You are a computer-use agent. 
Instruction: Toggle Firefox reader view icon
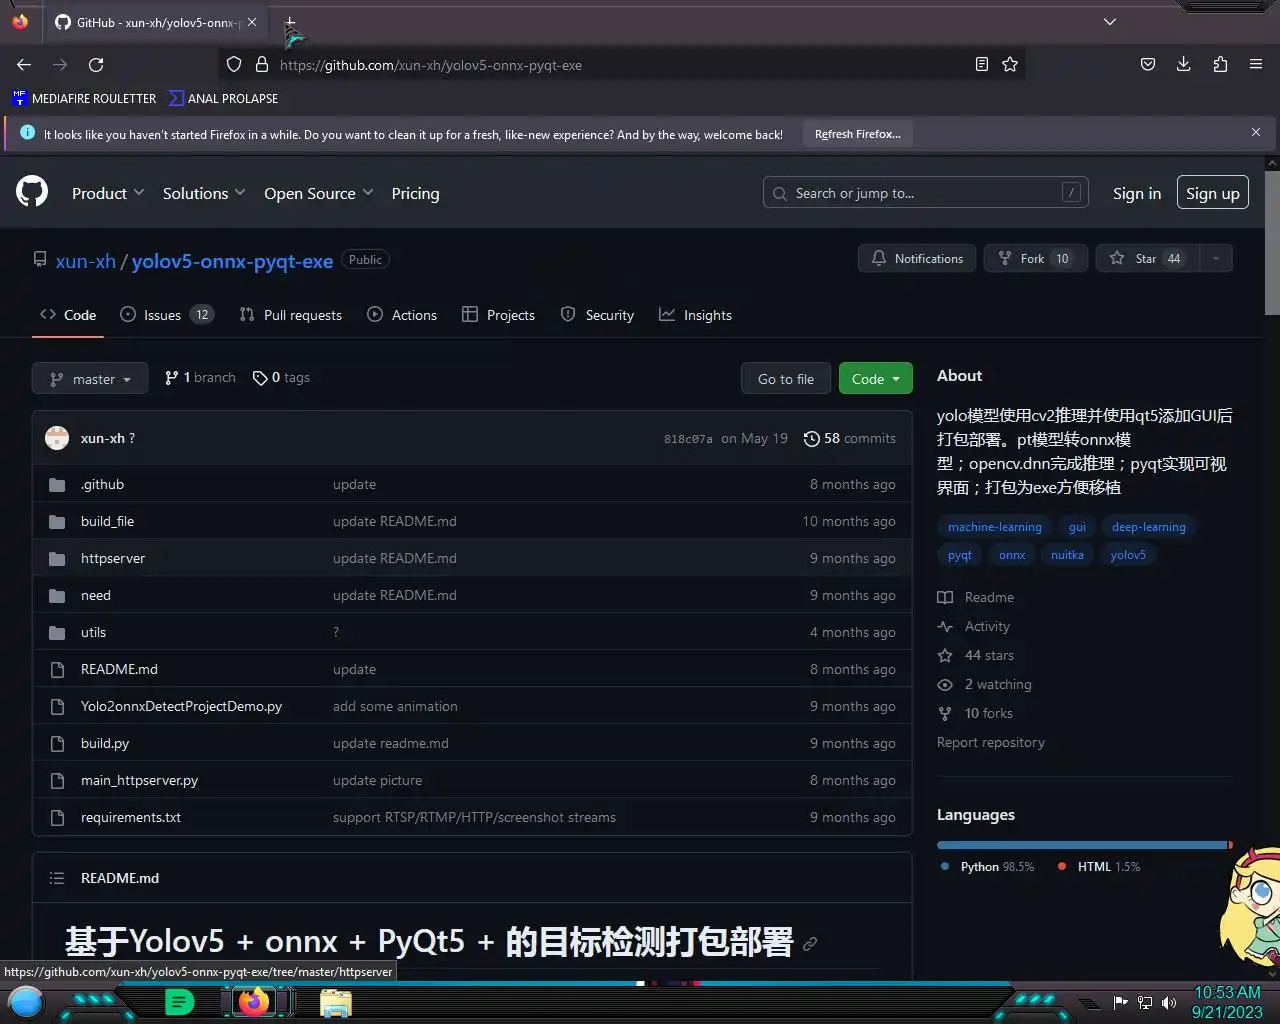(982, 65)
